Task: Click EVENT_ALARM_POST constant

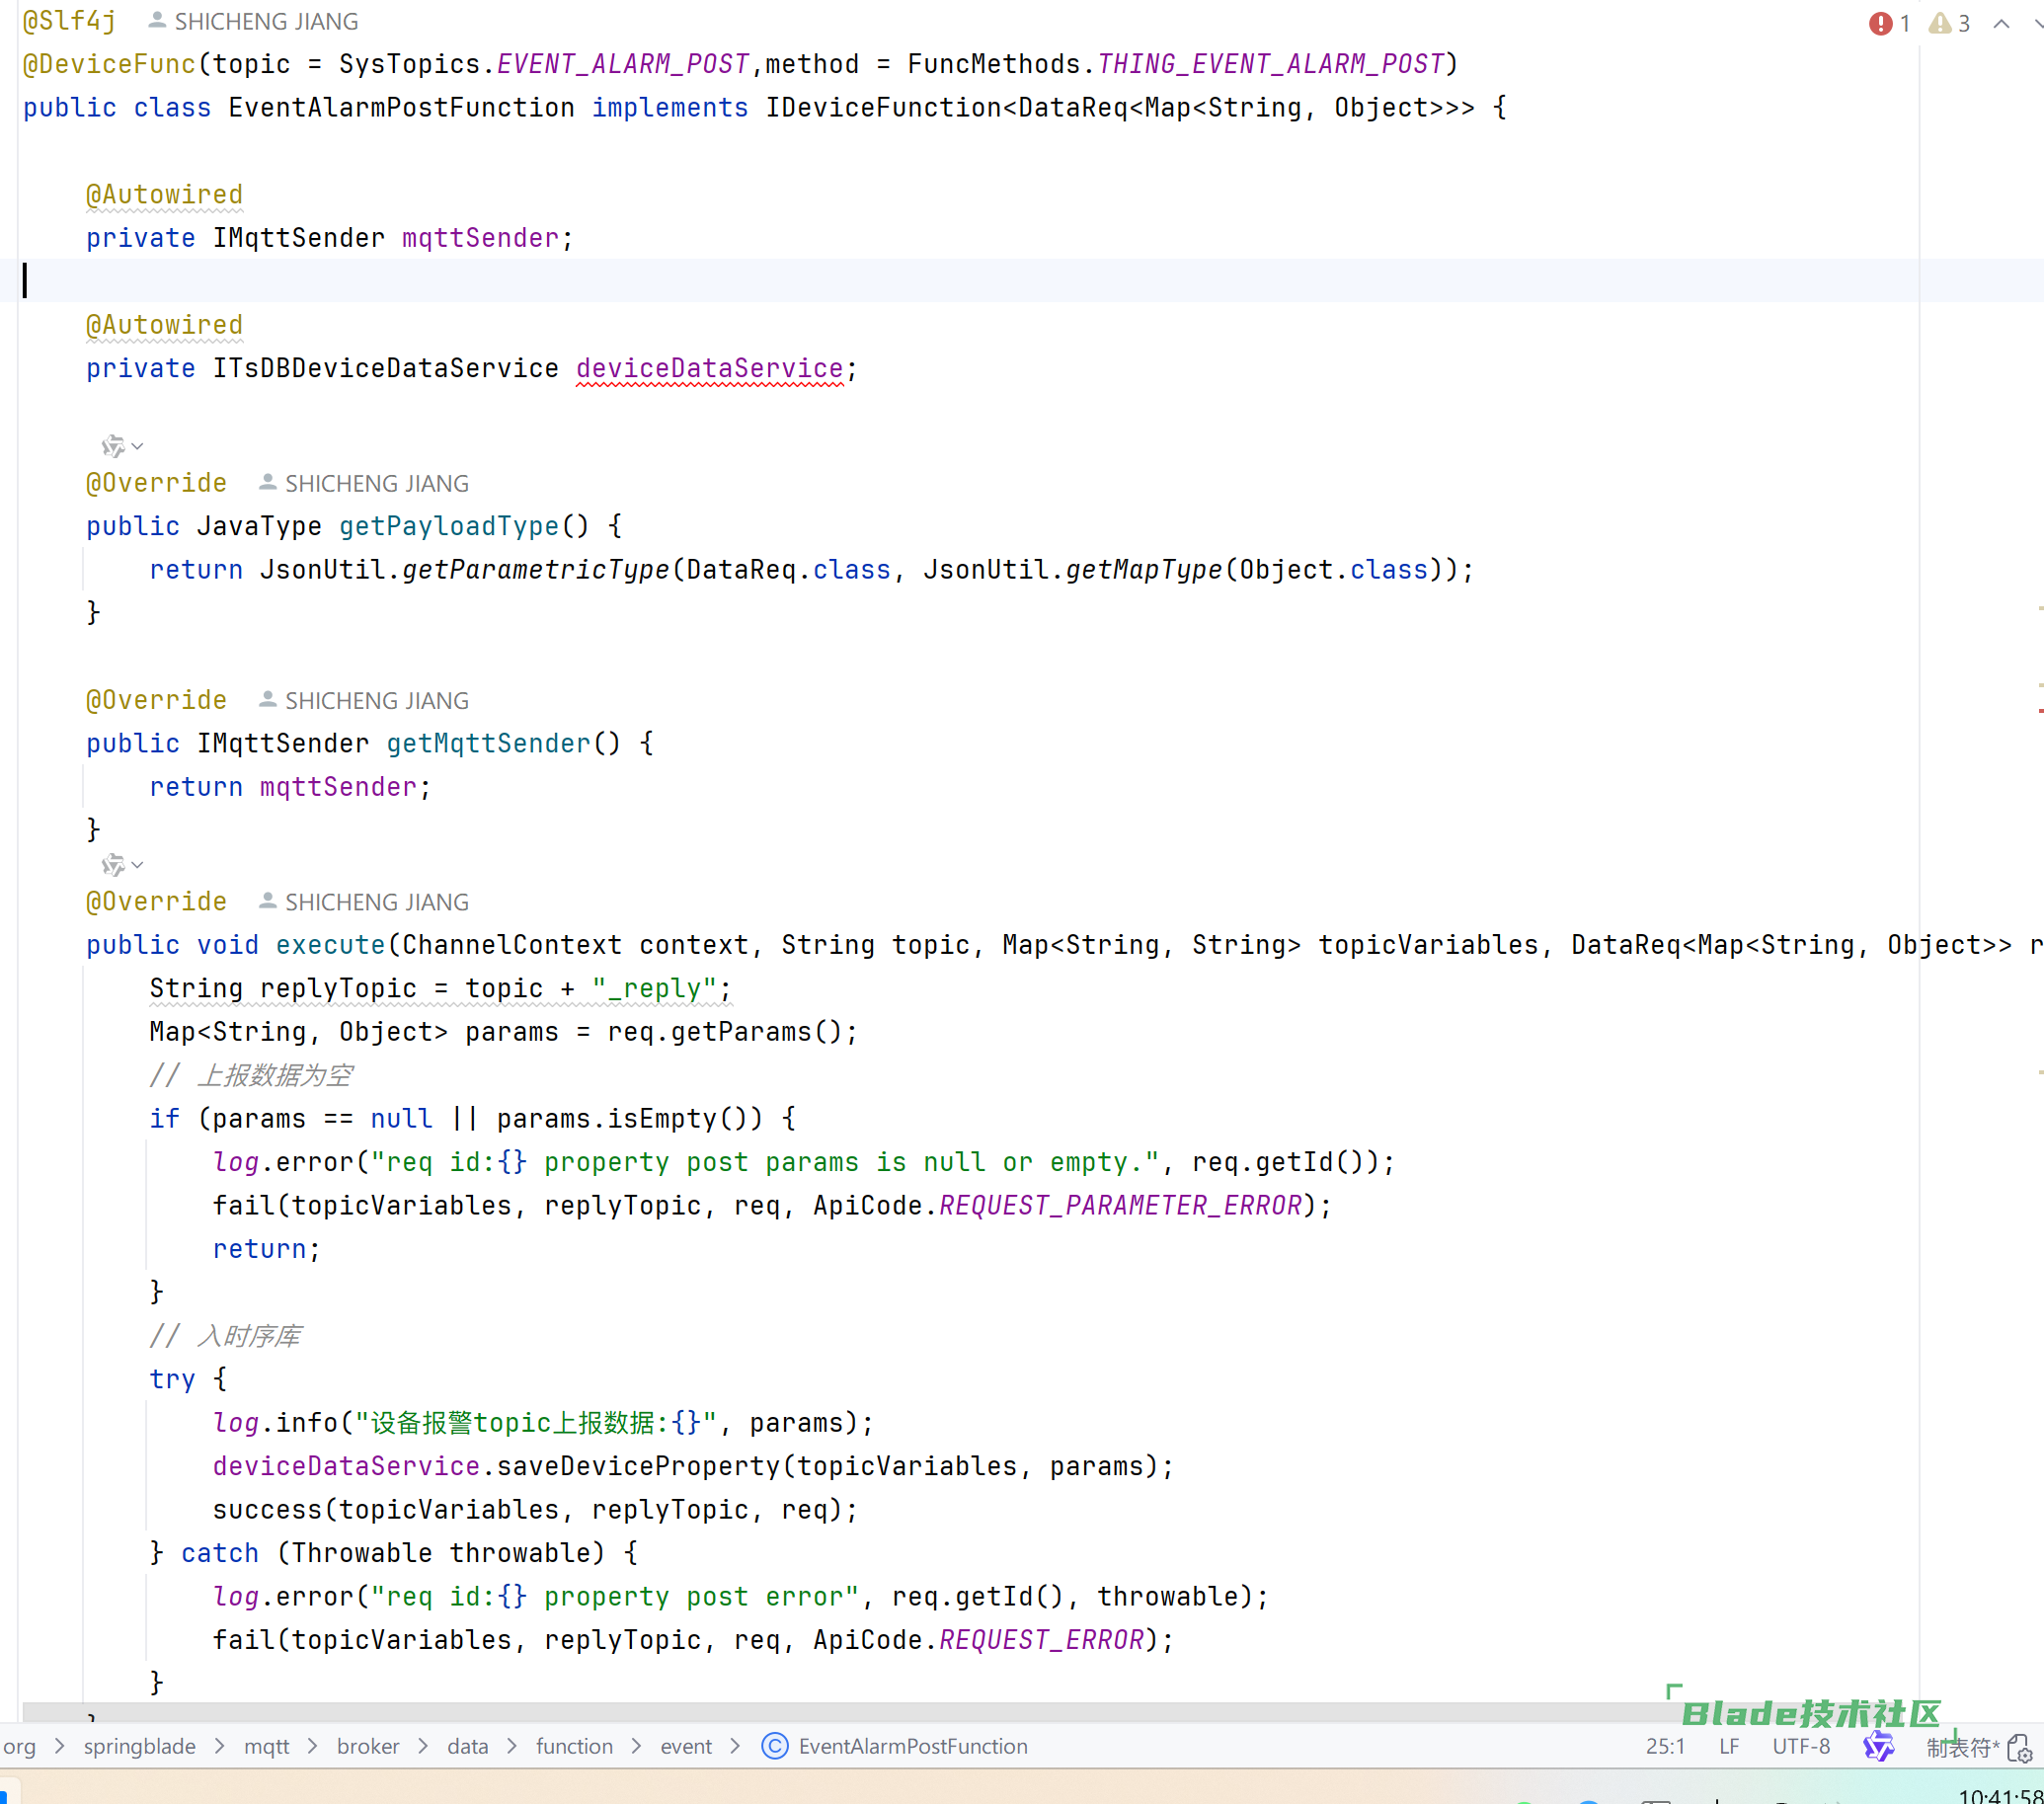Action: [623, 64]
